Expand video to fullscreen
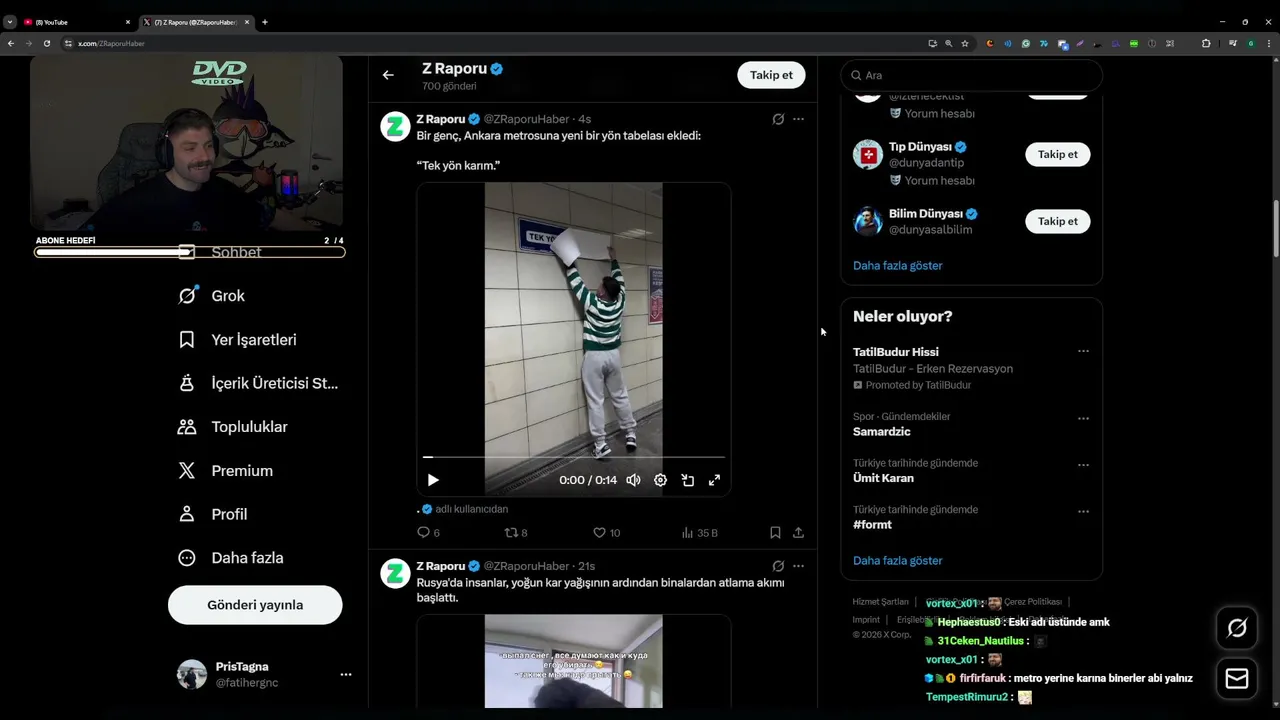 coord(714,480)
